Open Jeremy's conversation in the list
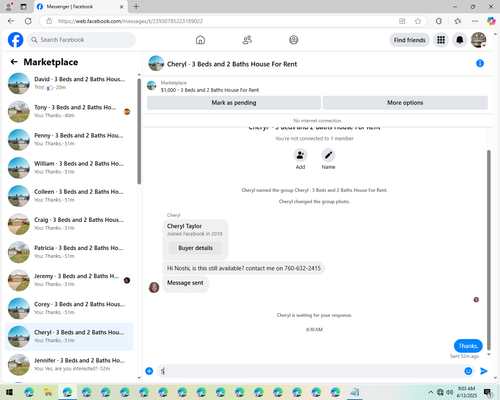Viewport: 500px width, 400px height. tap(69, 280)
